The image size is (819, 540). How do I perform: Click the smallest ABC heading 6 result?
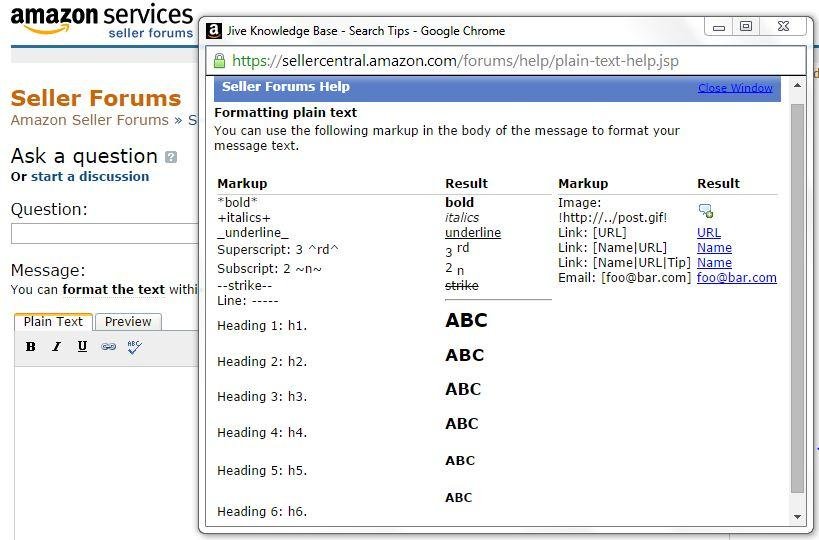click(x=459, y=498)
